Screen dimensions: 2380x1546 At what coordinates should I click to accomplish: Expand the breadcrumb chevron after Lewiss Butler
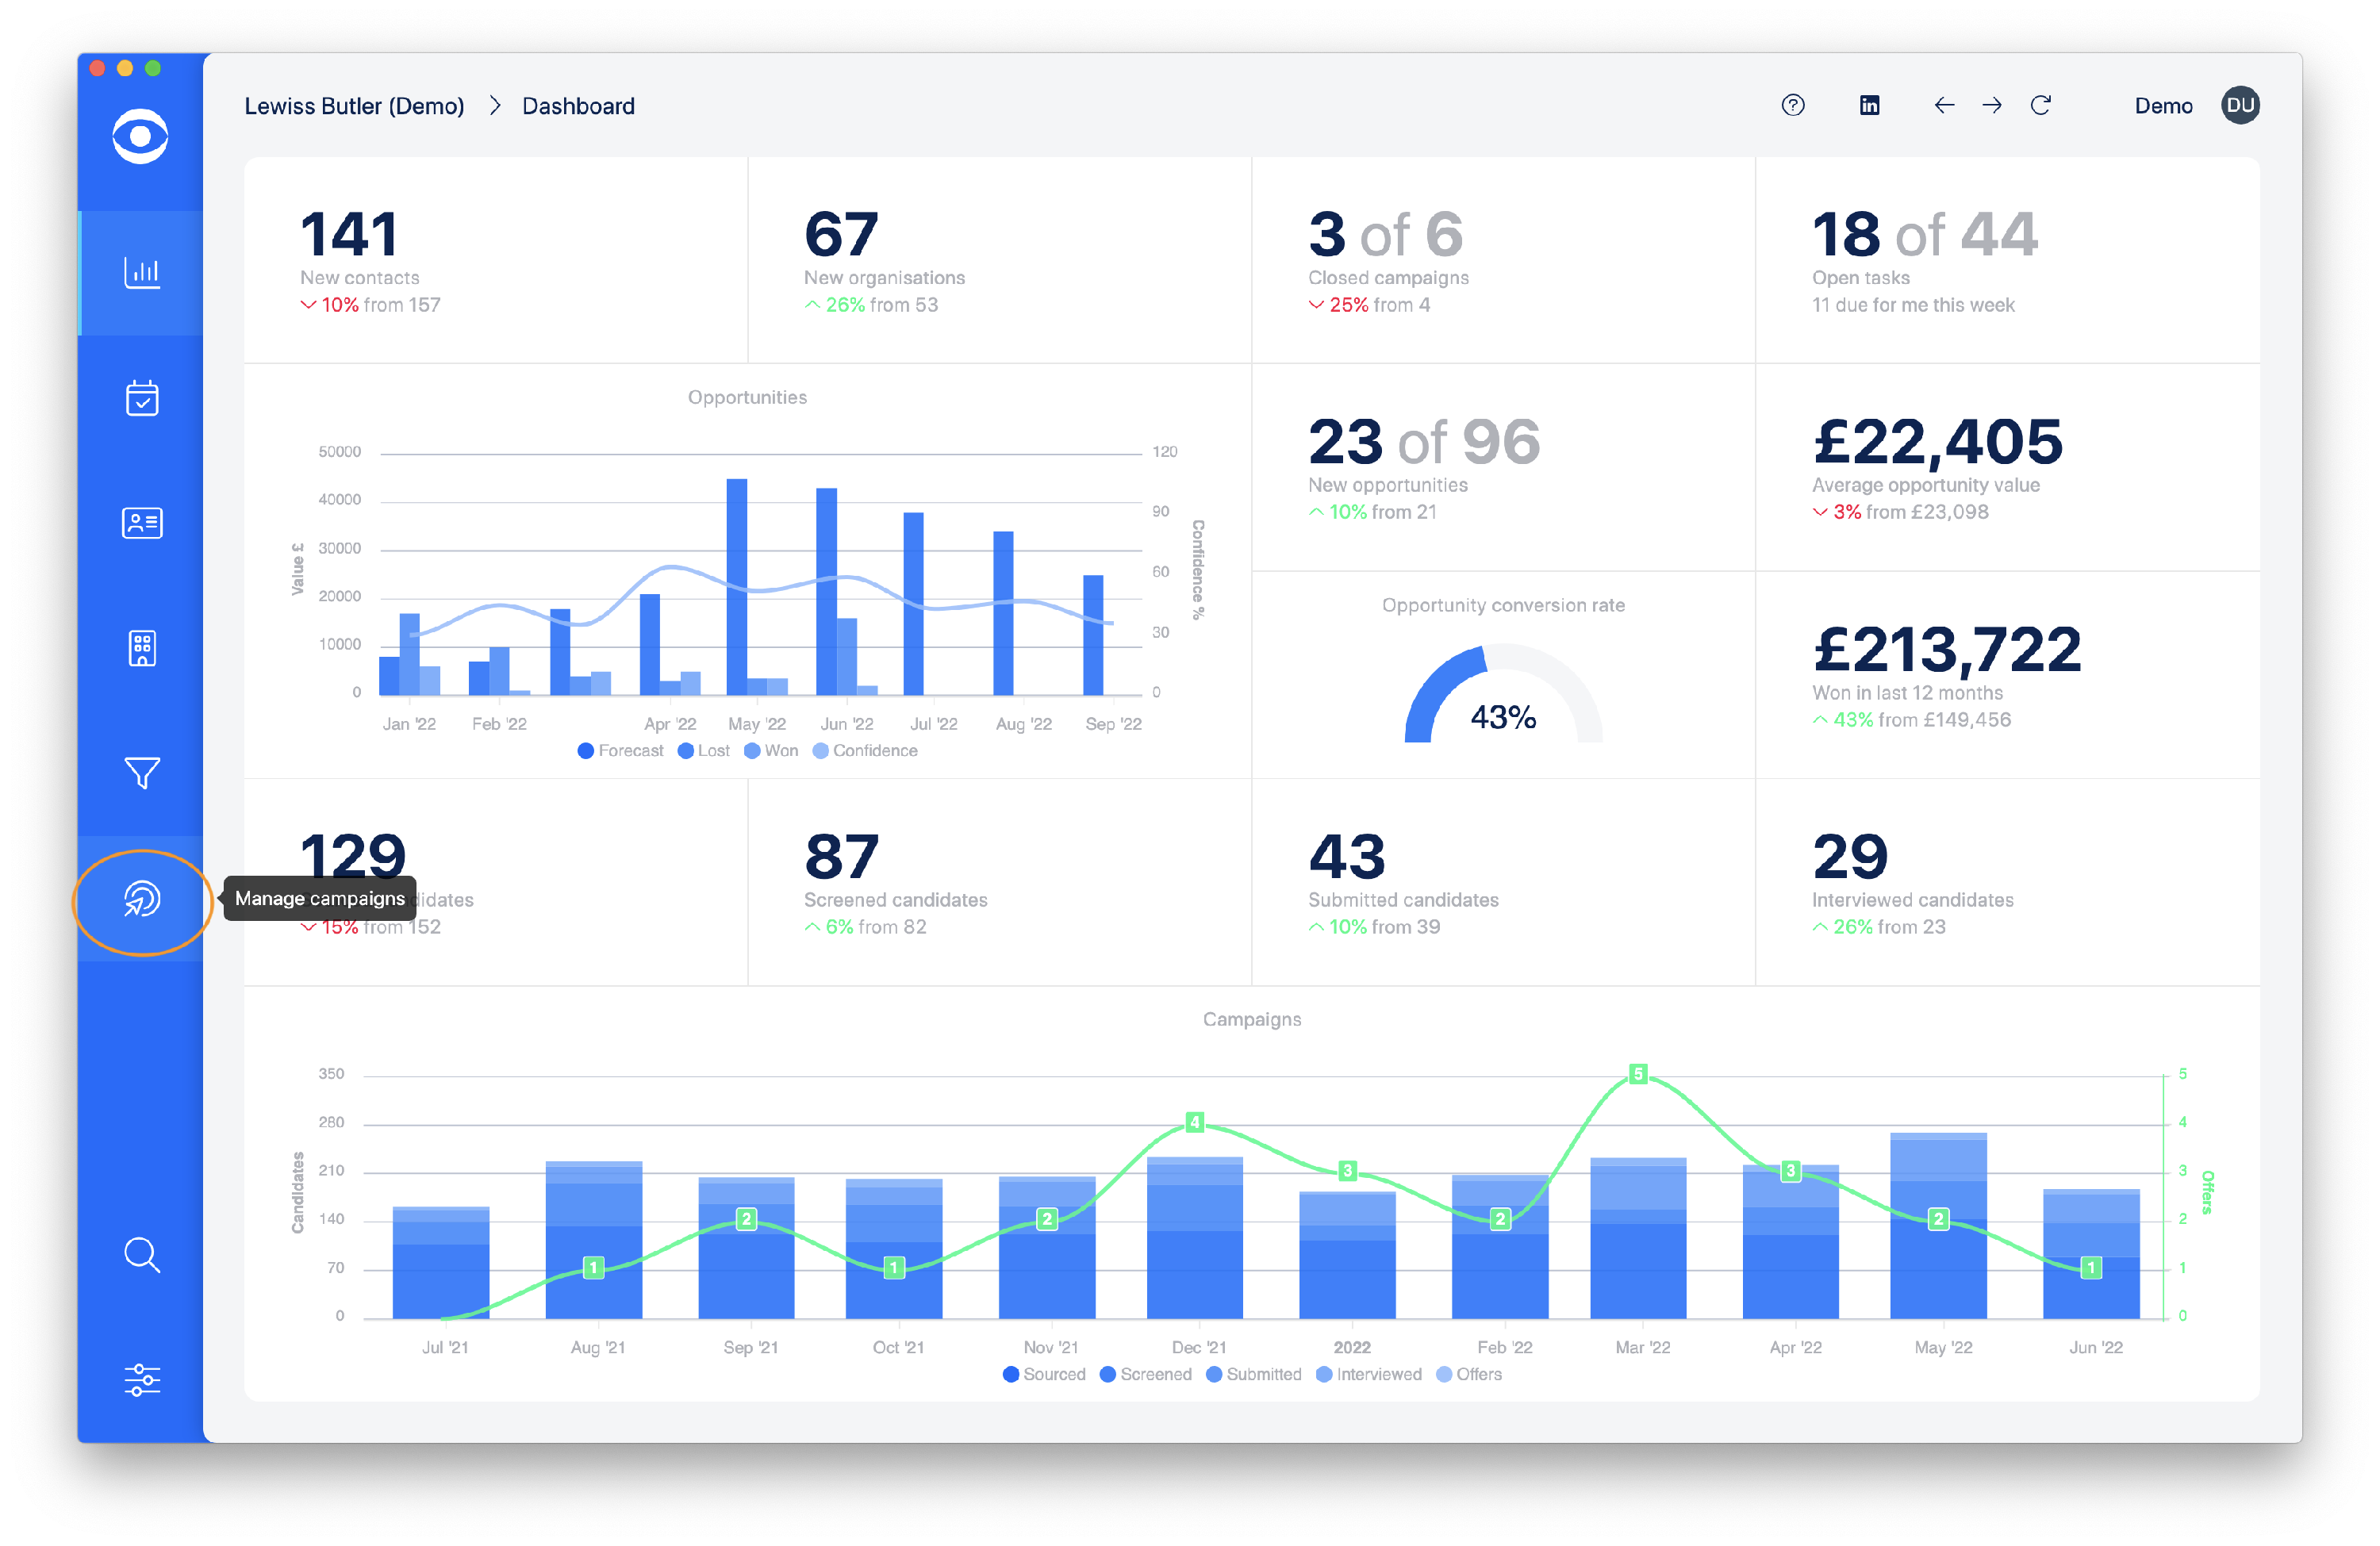[494, 105]
